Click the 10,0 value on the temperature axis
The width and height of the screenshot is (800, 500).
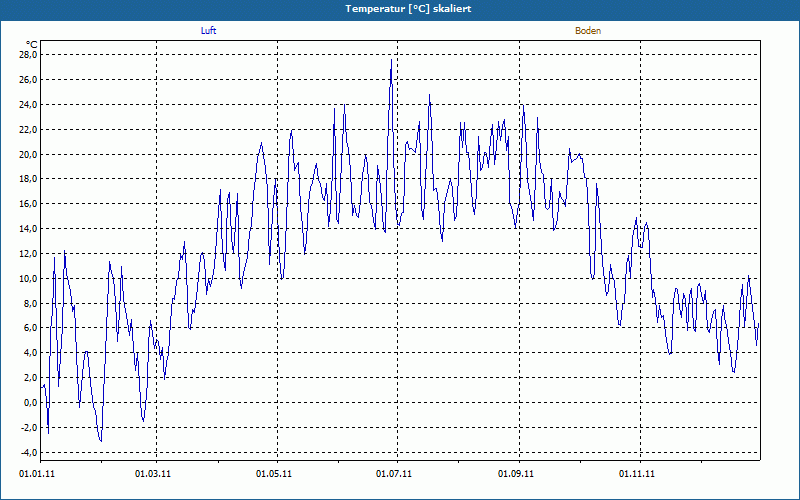click(29, 279)
